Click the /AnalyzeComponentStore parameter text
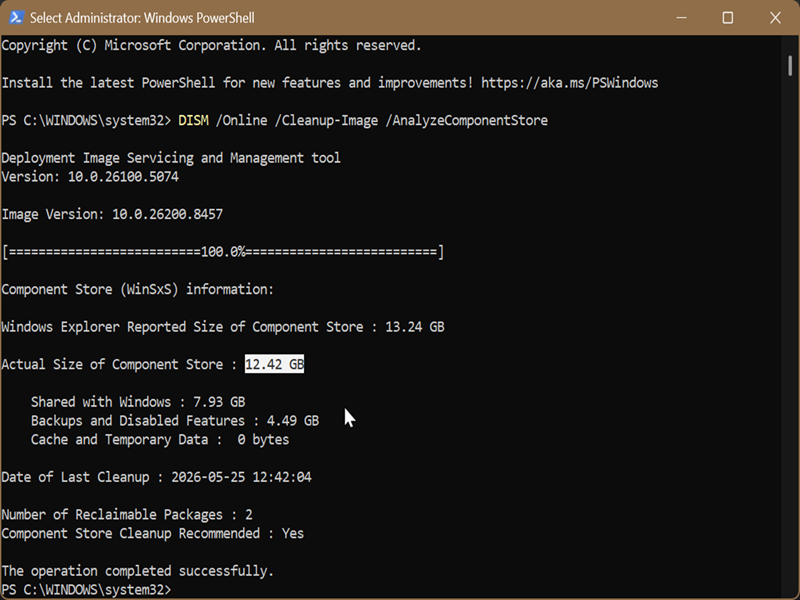This screenshot has width=800, height=600. click(x=466, y=120)
